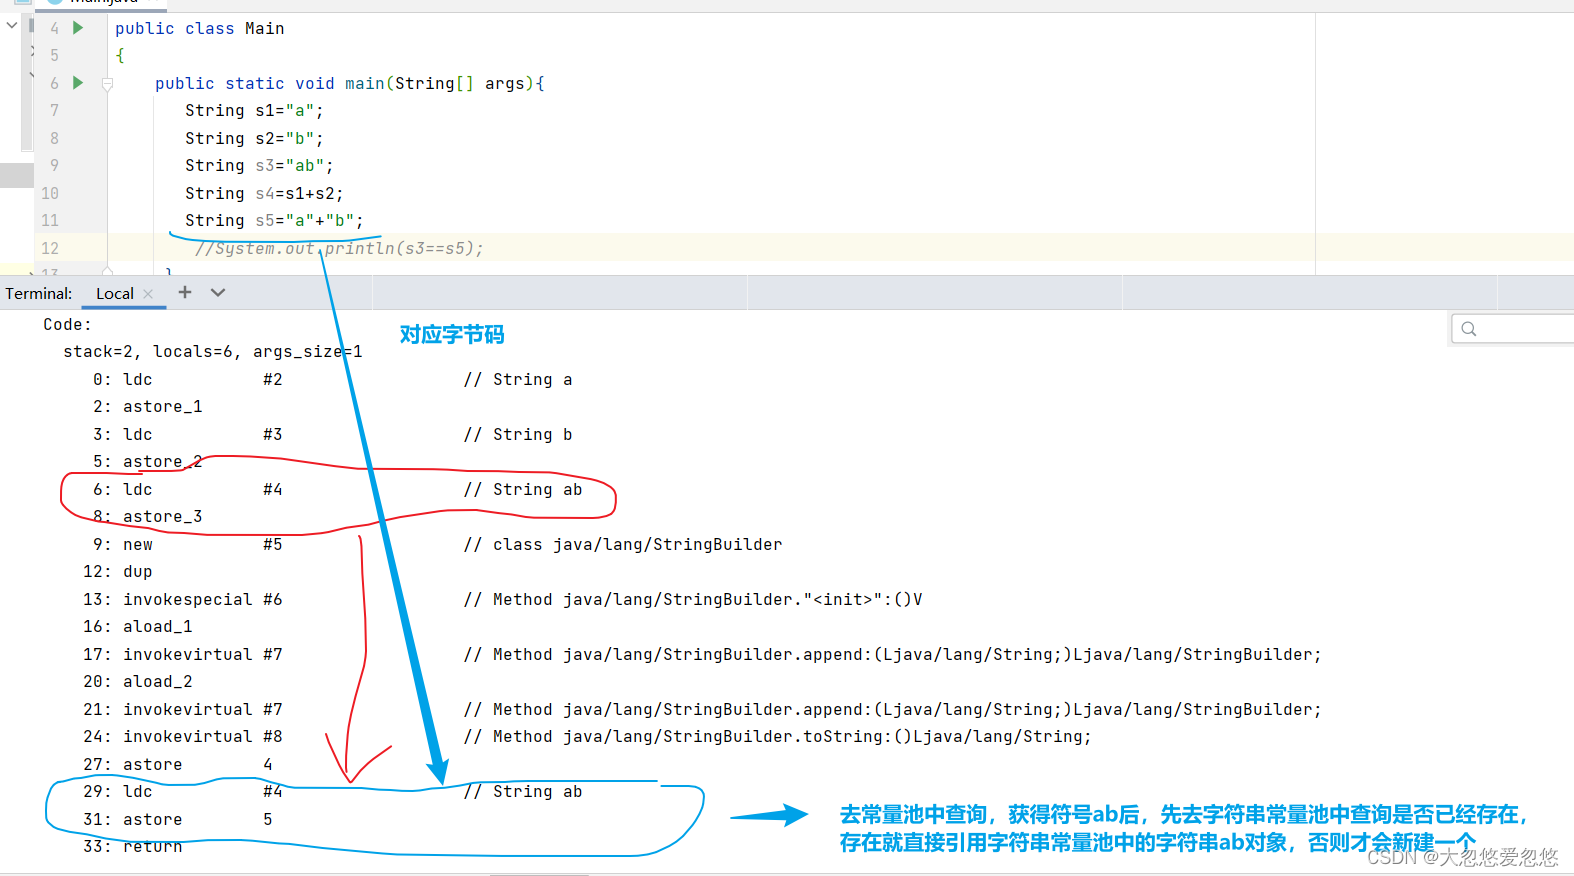Run the Main class from the gutter arrow
The image size is (1574, 876).
pos(78,28)
